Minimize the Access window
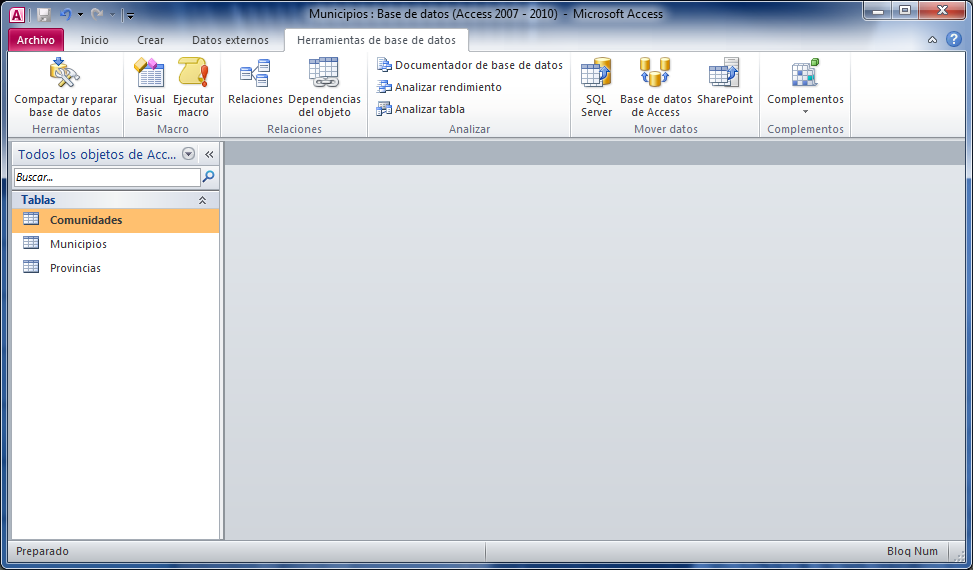Screen dimensions: 973x570 (x=878, y=11)
